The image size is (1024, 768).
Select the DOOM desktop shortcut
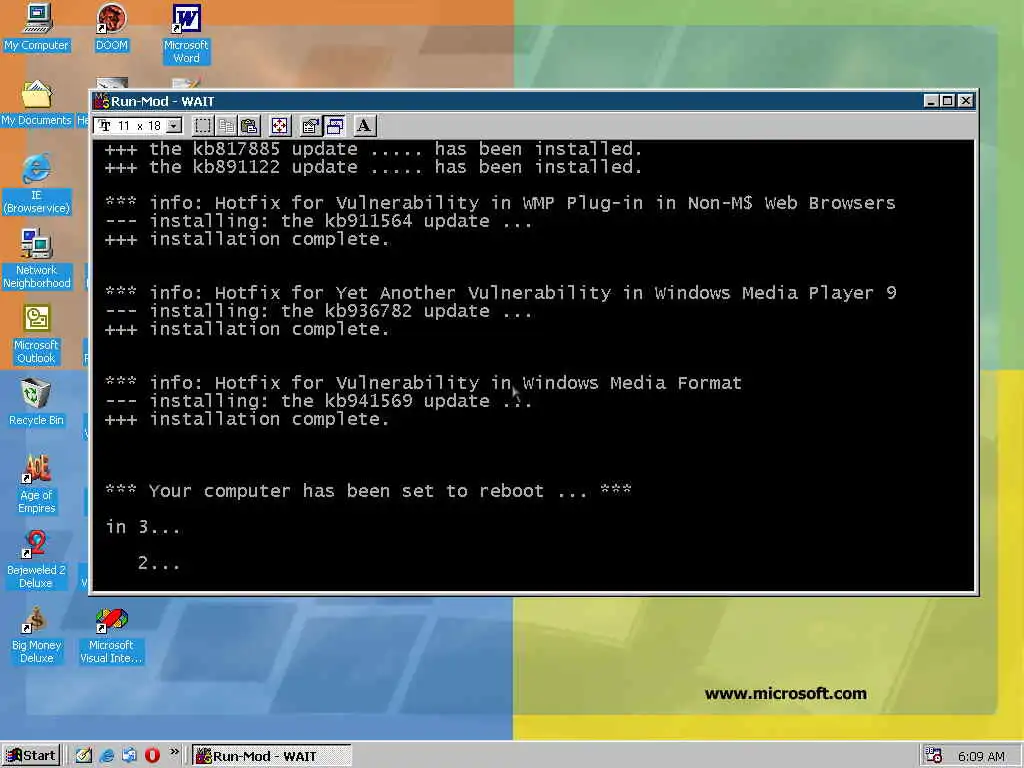(x=112, y=27)
